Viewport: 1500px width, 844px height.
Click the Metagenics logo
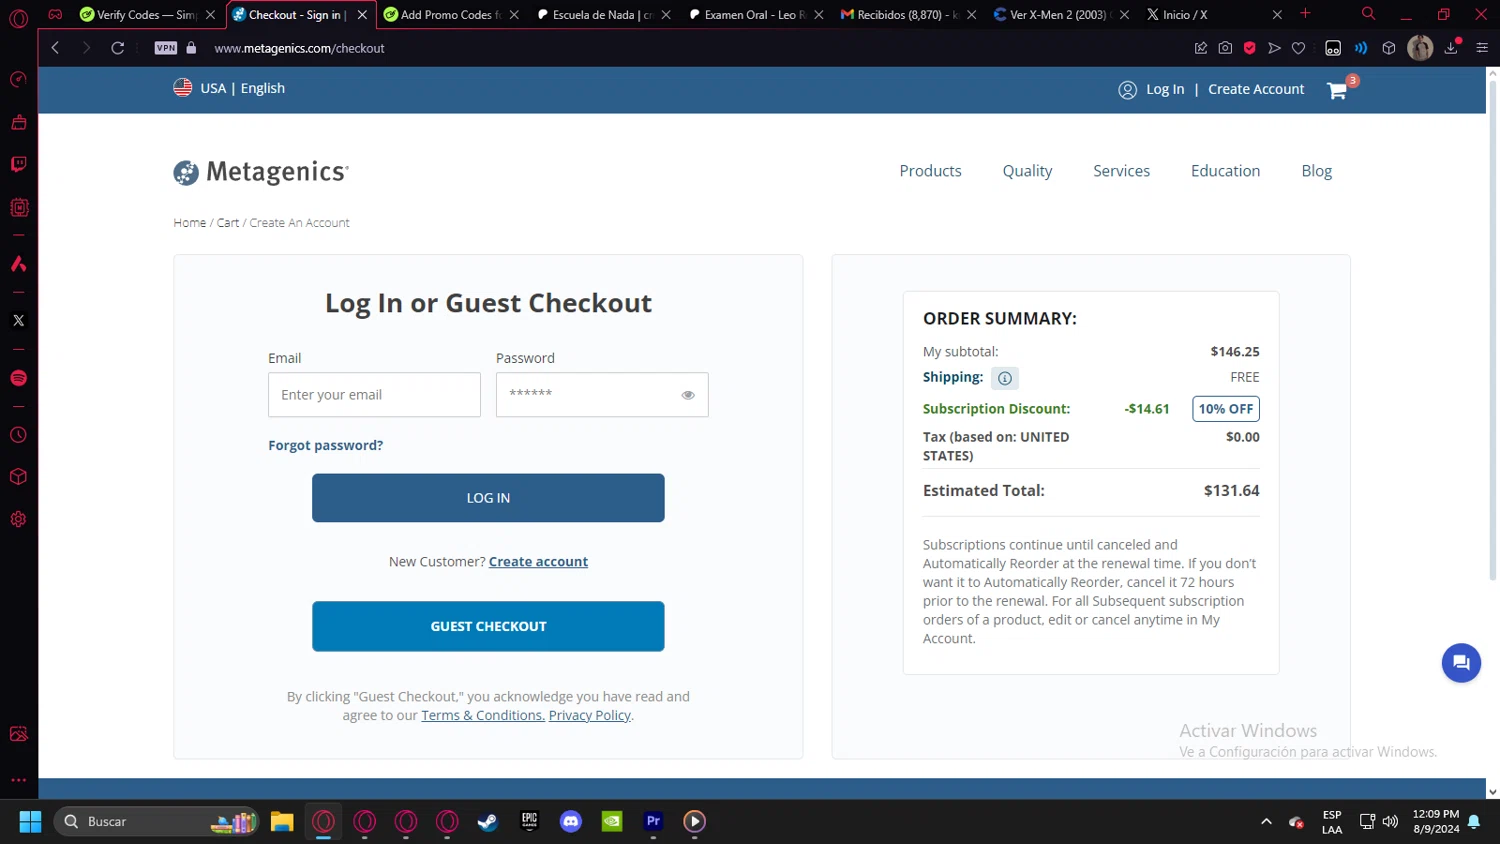(261, 172)
